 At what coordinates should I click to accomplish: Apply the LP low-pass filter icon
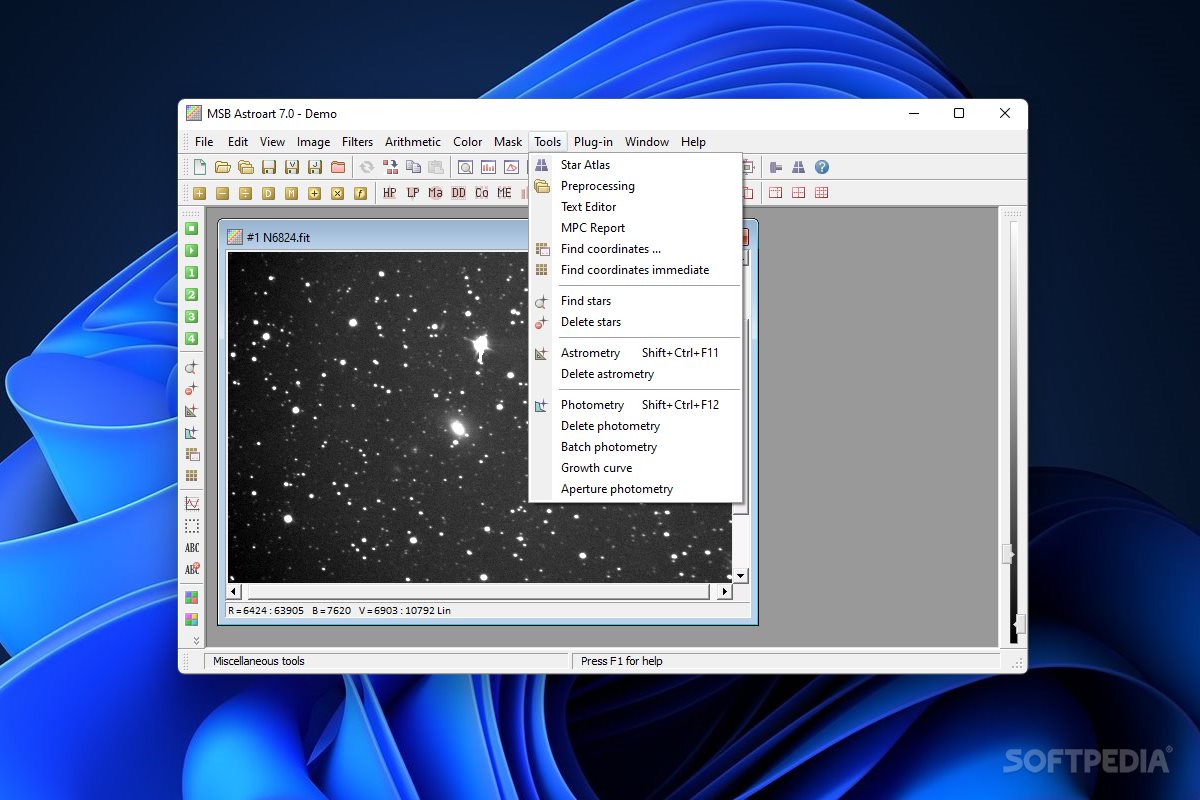click(x=412, y=193)
